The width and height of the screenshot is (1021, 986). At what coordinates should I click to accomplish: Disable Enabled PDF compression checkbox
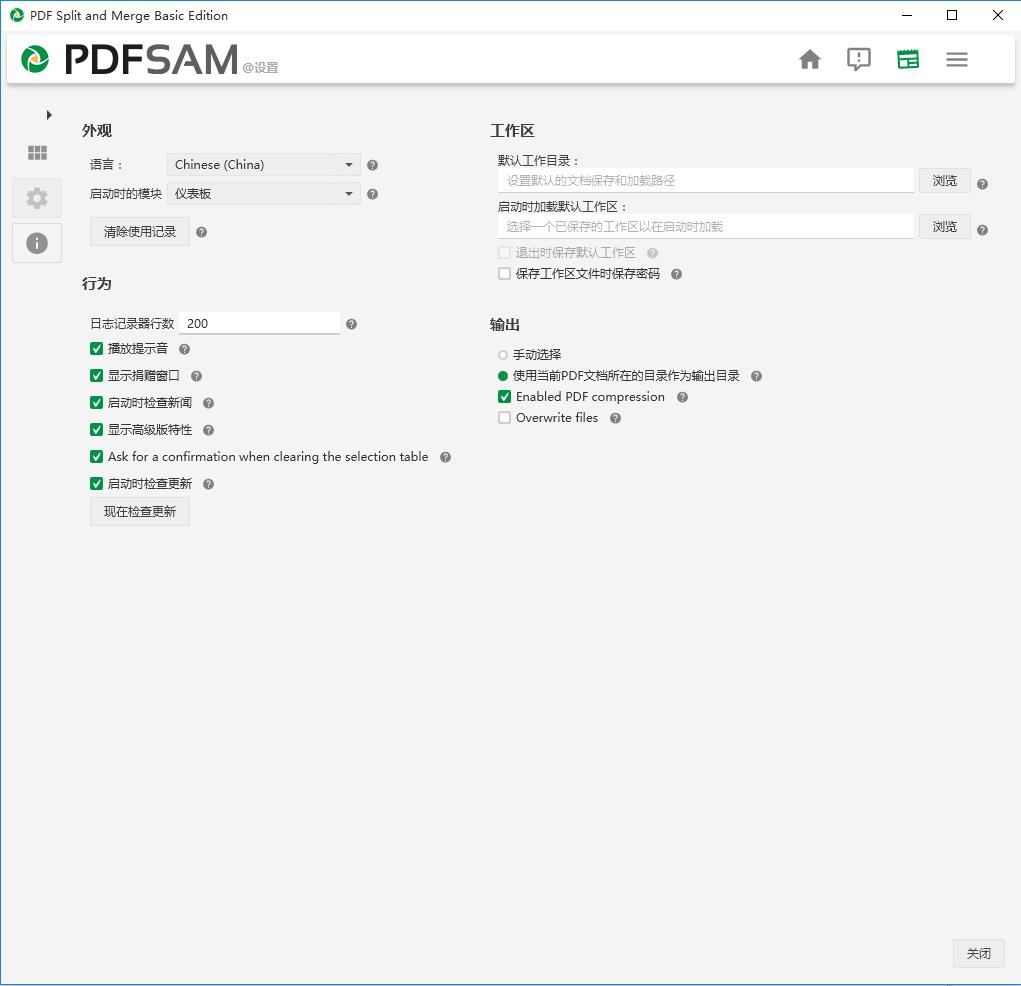tap(504, 397)
